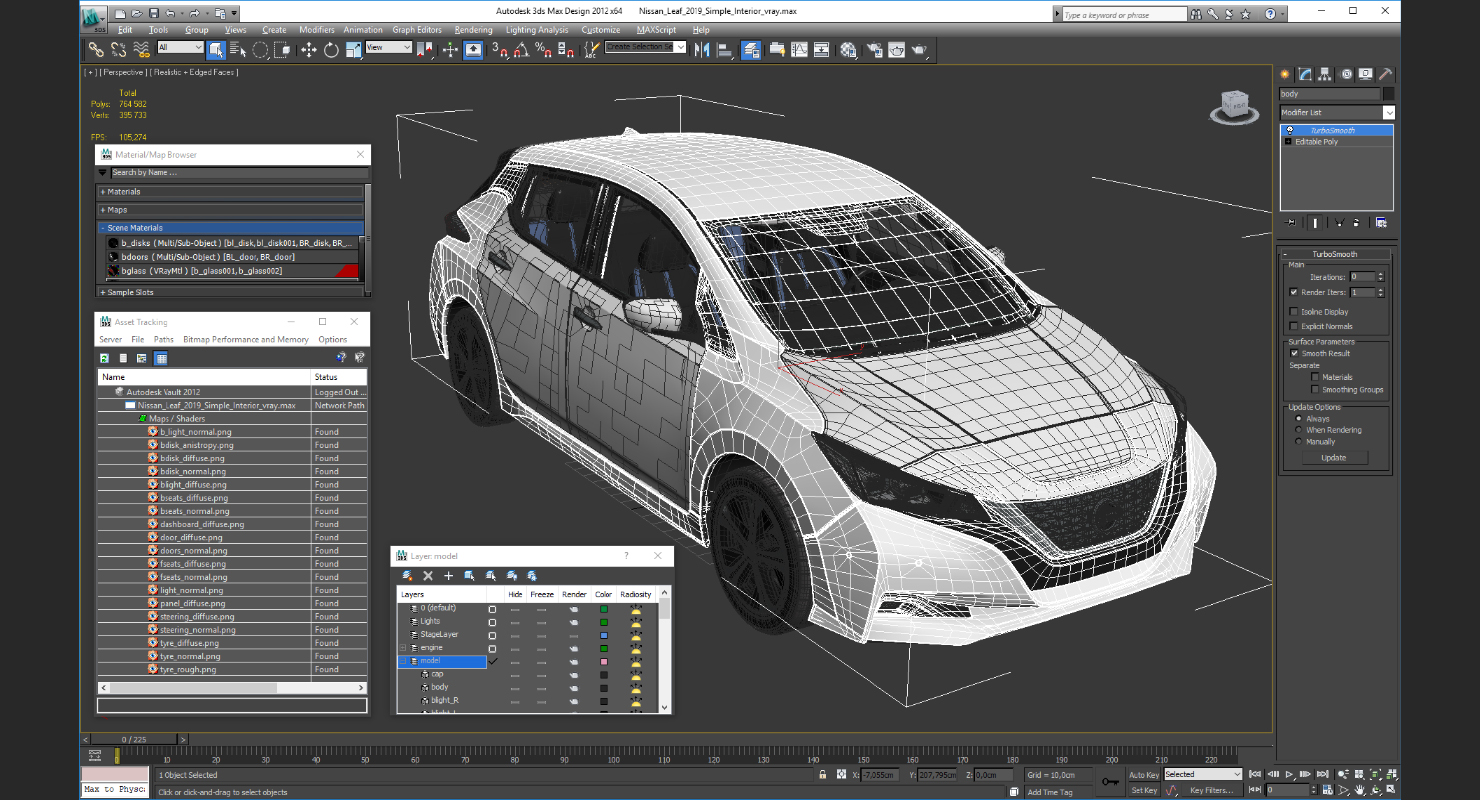Open the Graph Editors menu
1480x800 pixels.
click(417, 30)
